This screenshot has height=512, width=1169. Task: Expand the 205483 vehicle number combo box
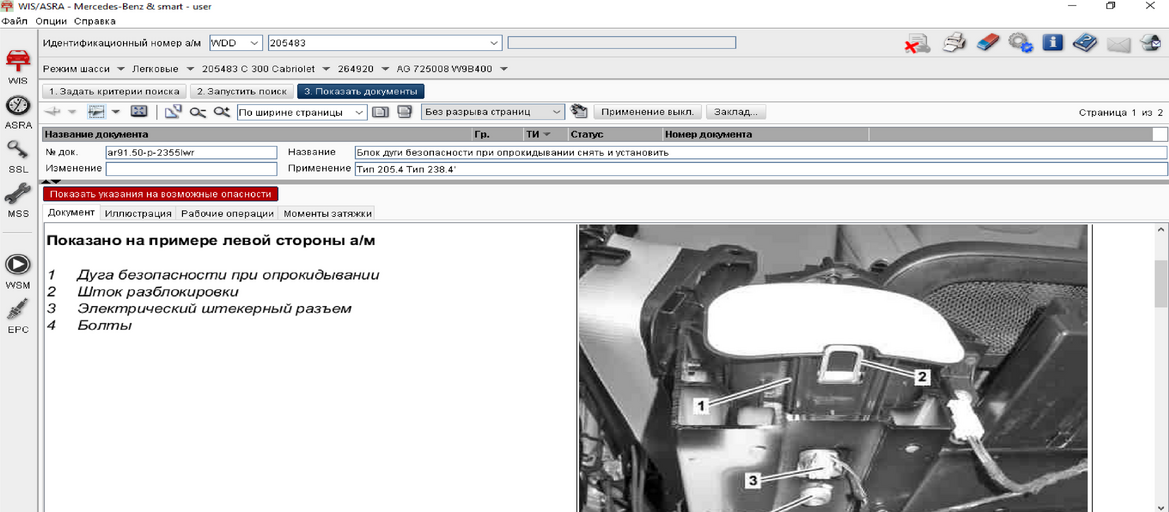494,43
